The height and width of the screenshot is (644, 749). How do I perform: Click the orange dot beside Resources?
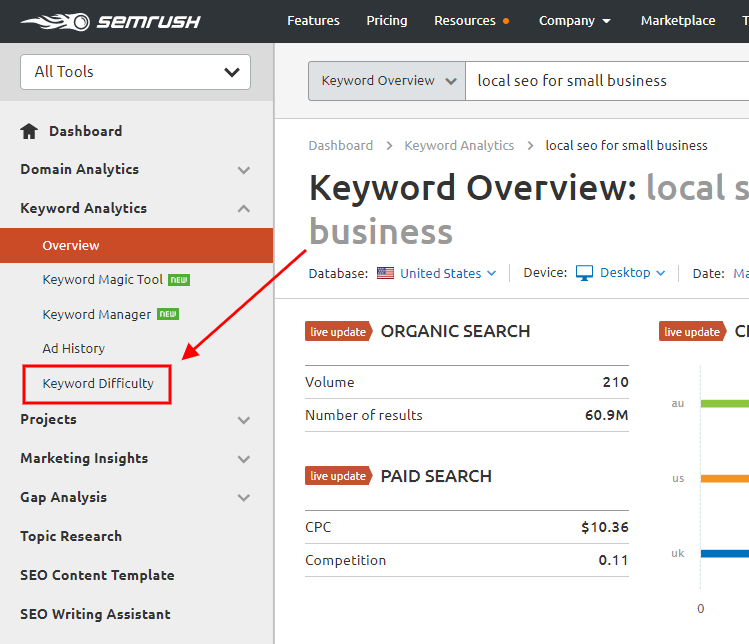(506, 21)
